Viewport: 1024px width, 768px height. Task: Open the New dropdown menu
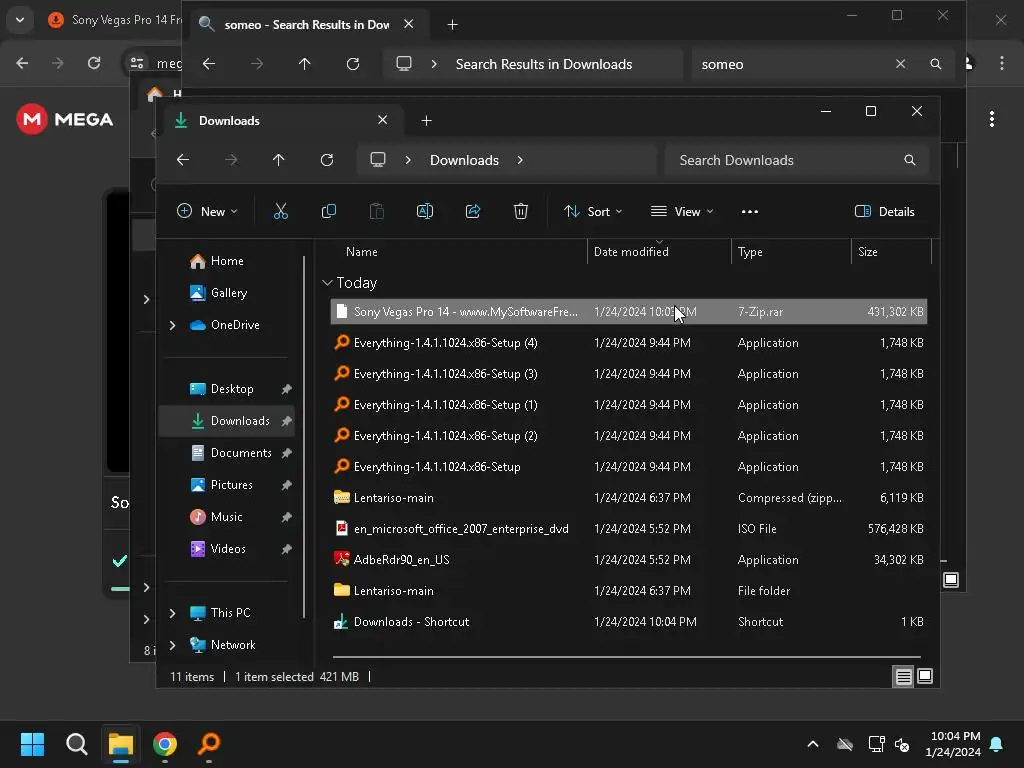click(x=207, y=212)
